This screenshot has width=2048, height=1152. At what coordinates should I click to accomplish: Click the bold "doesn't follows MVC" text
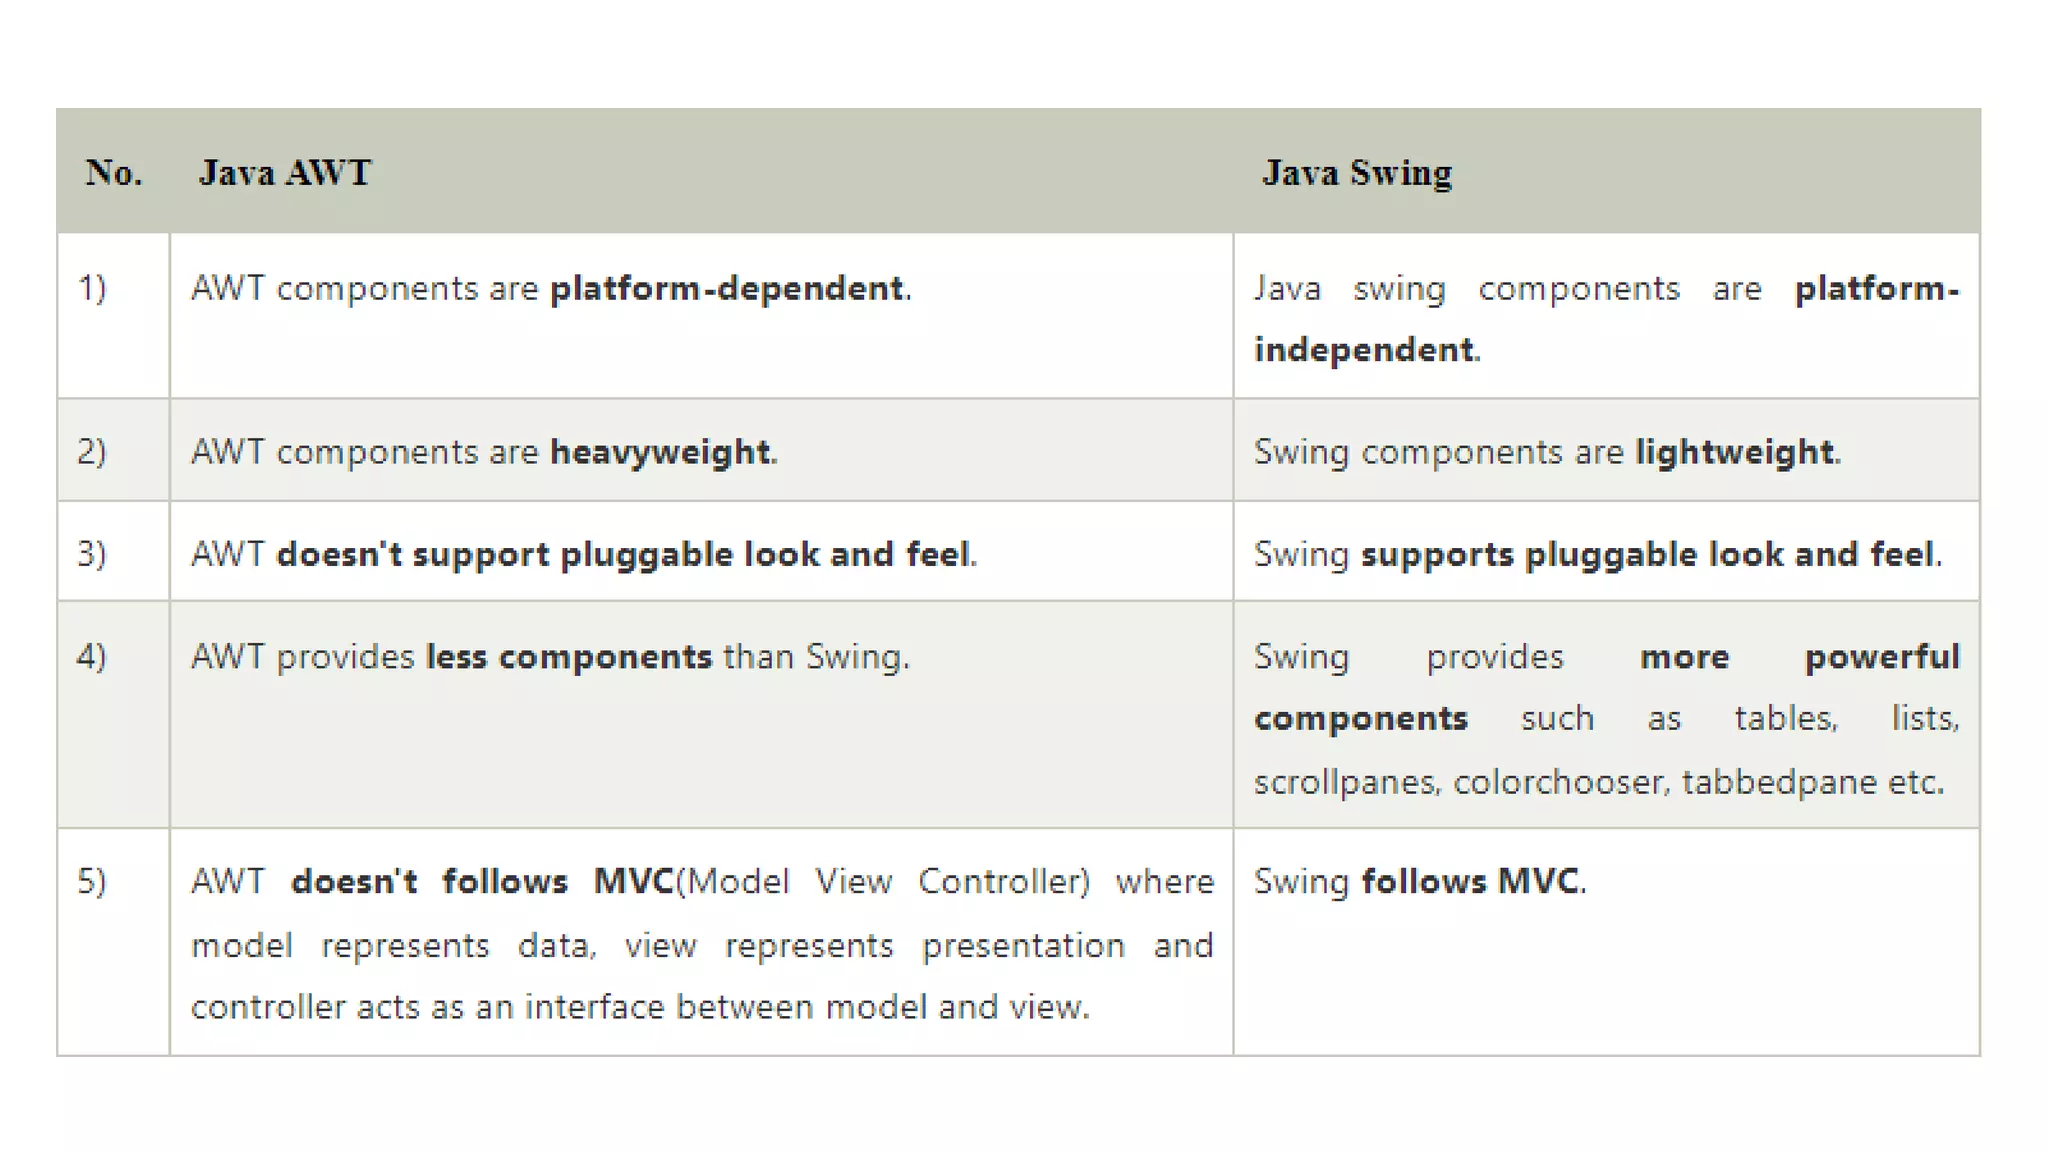(x=482, y=882)
